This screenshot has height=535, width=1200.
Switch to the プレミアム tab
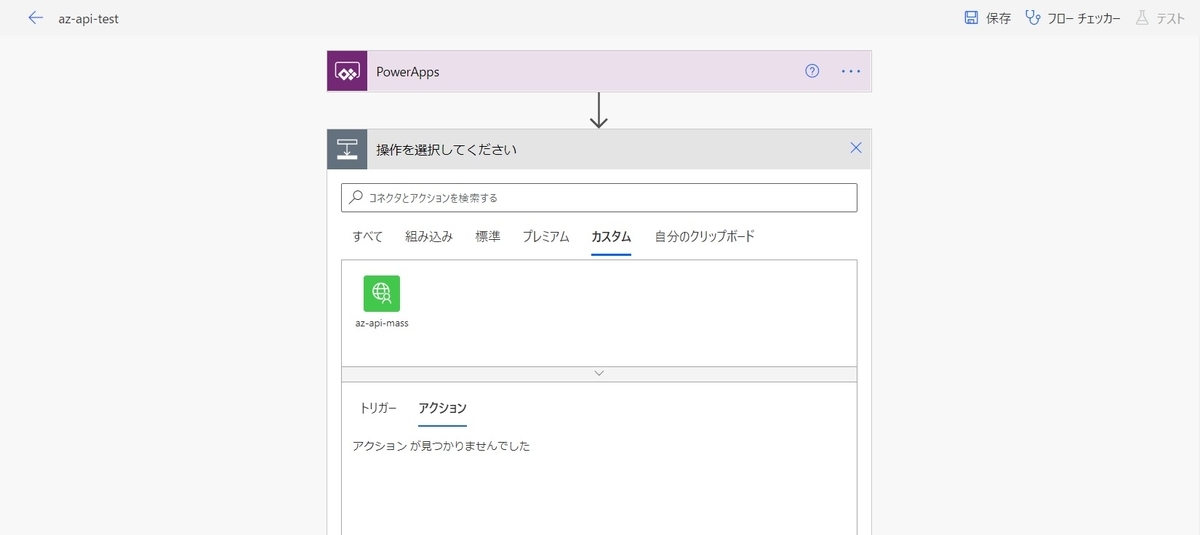[546, 237]
